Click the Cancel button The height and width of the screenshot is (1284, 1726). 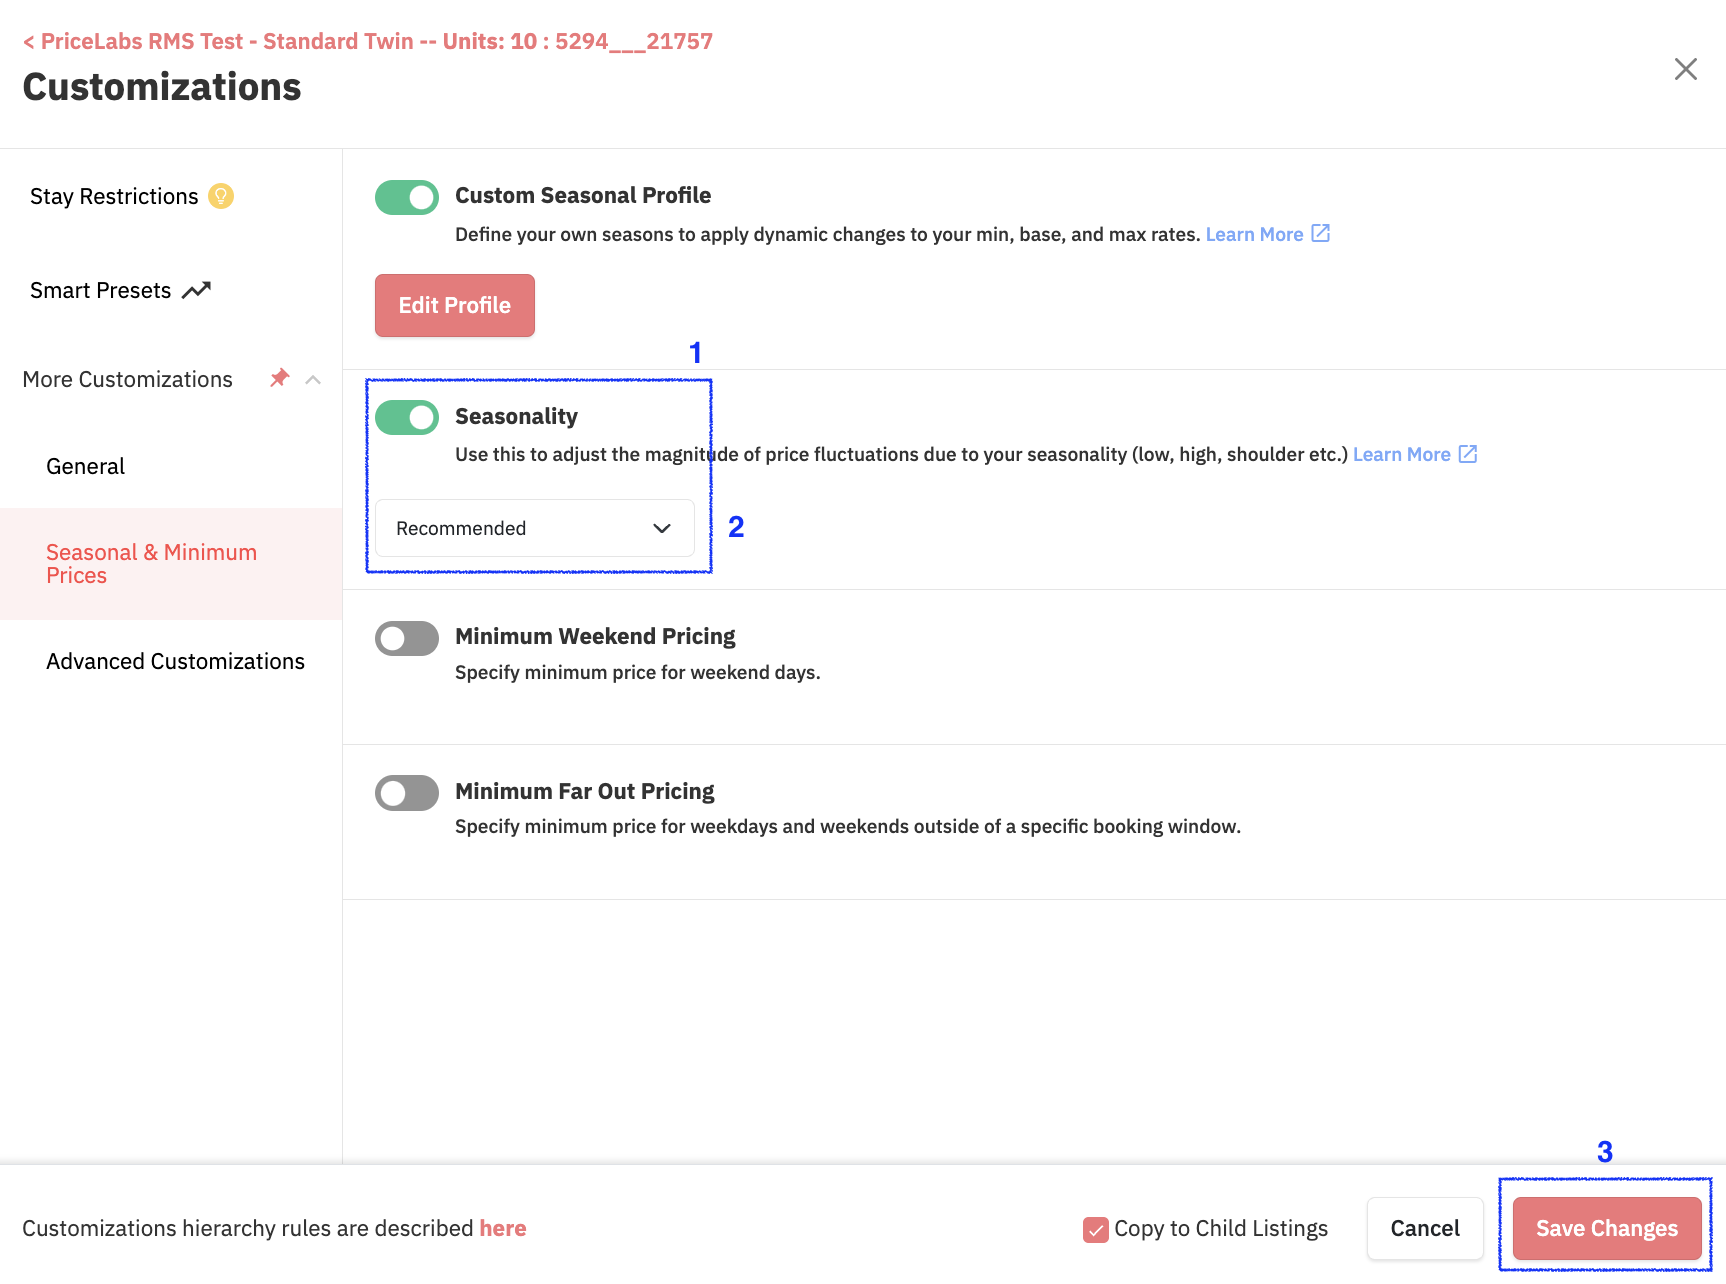tap(1425, 1228)
